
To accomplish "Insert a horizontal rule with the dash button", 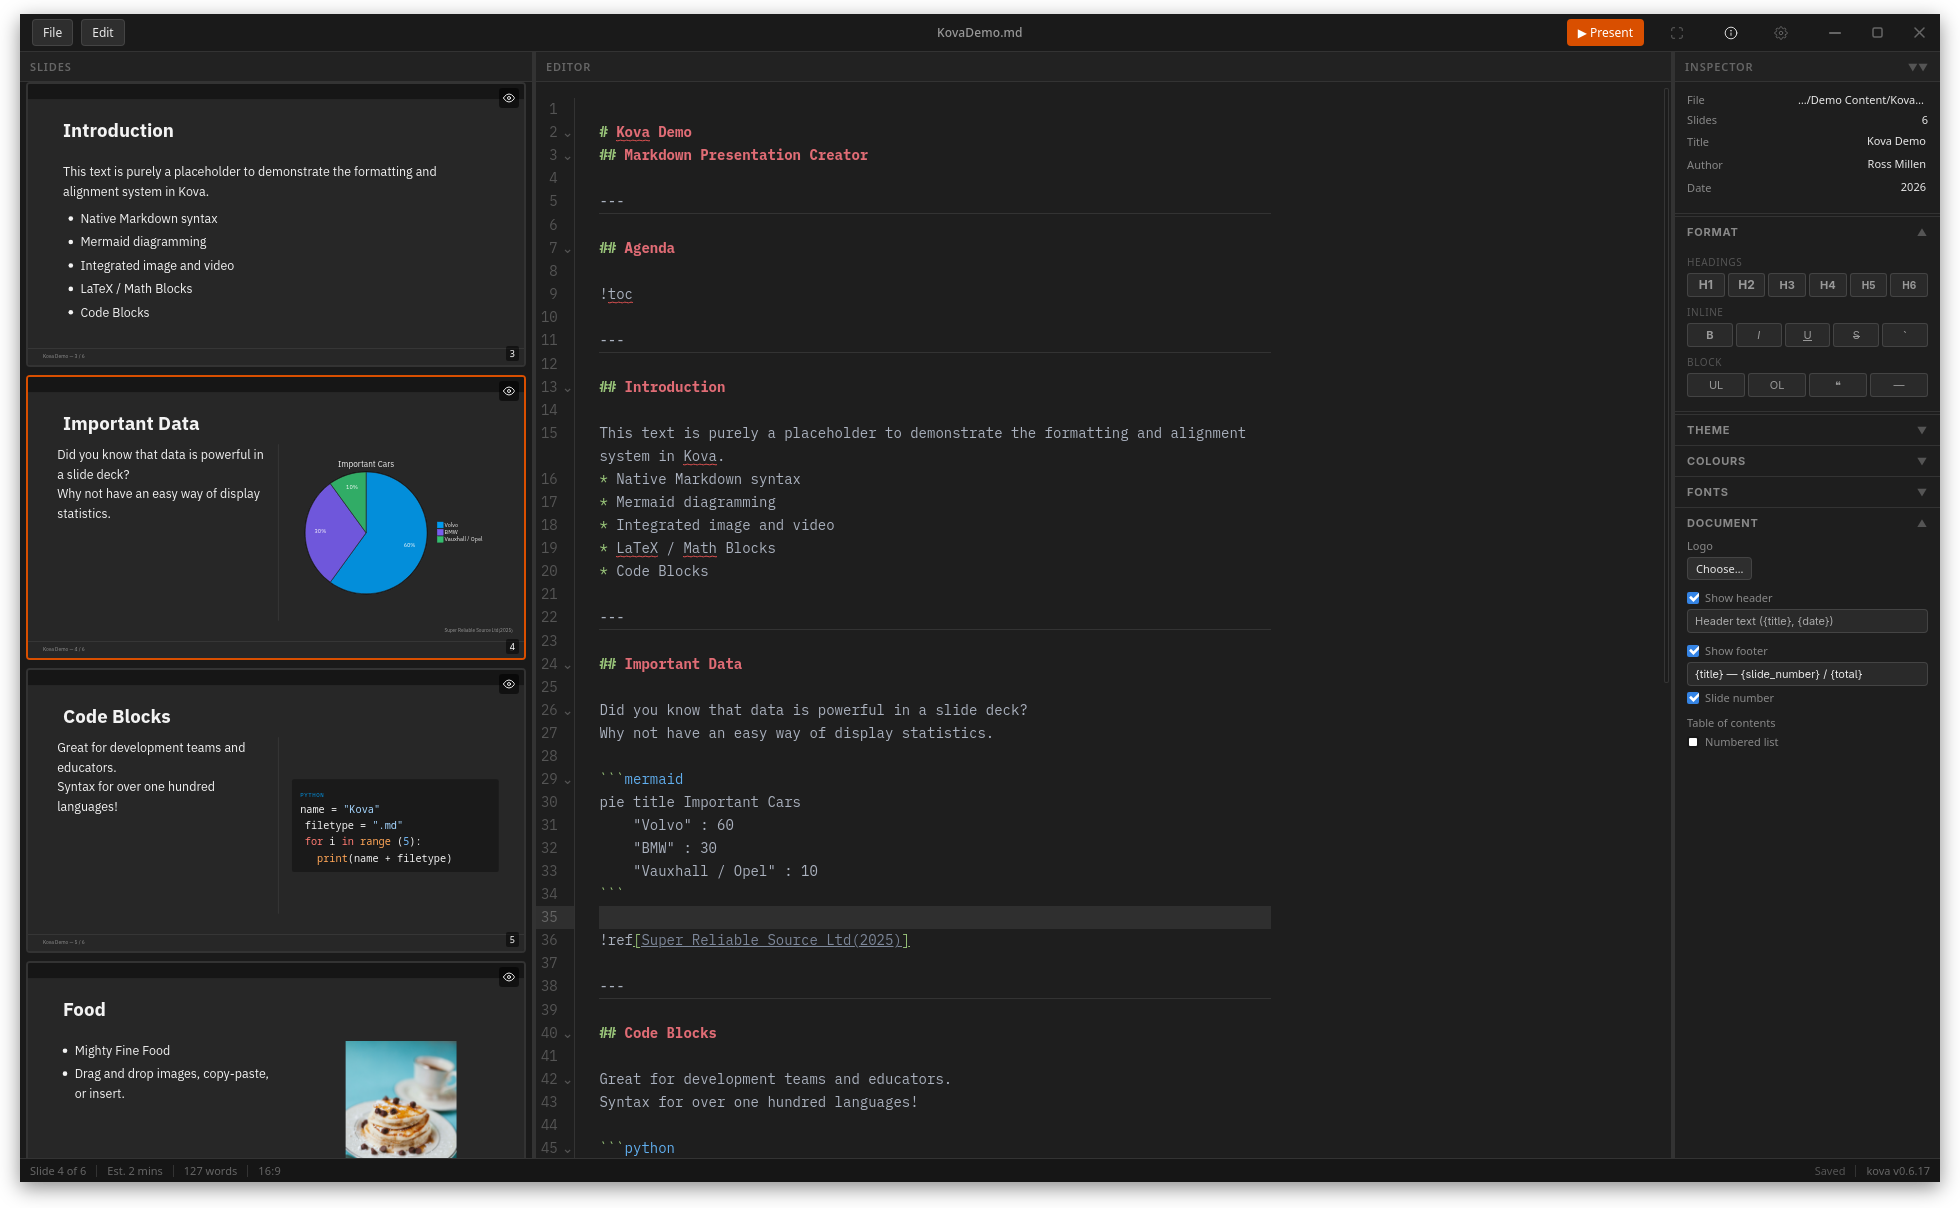I will point(1899,385).
